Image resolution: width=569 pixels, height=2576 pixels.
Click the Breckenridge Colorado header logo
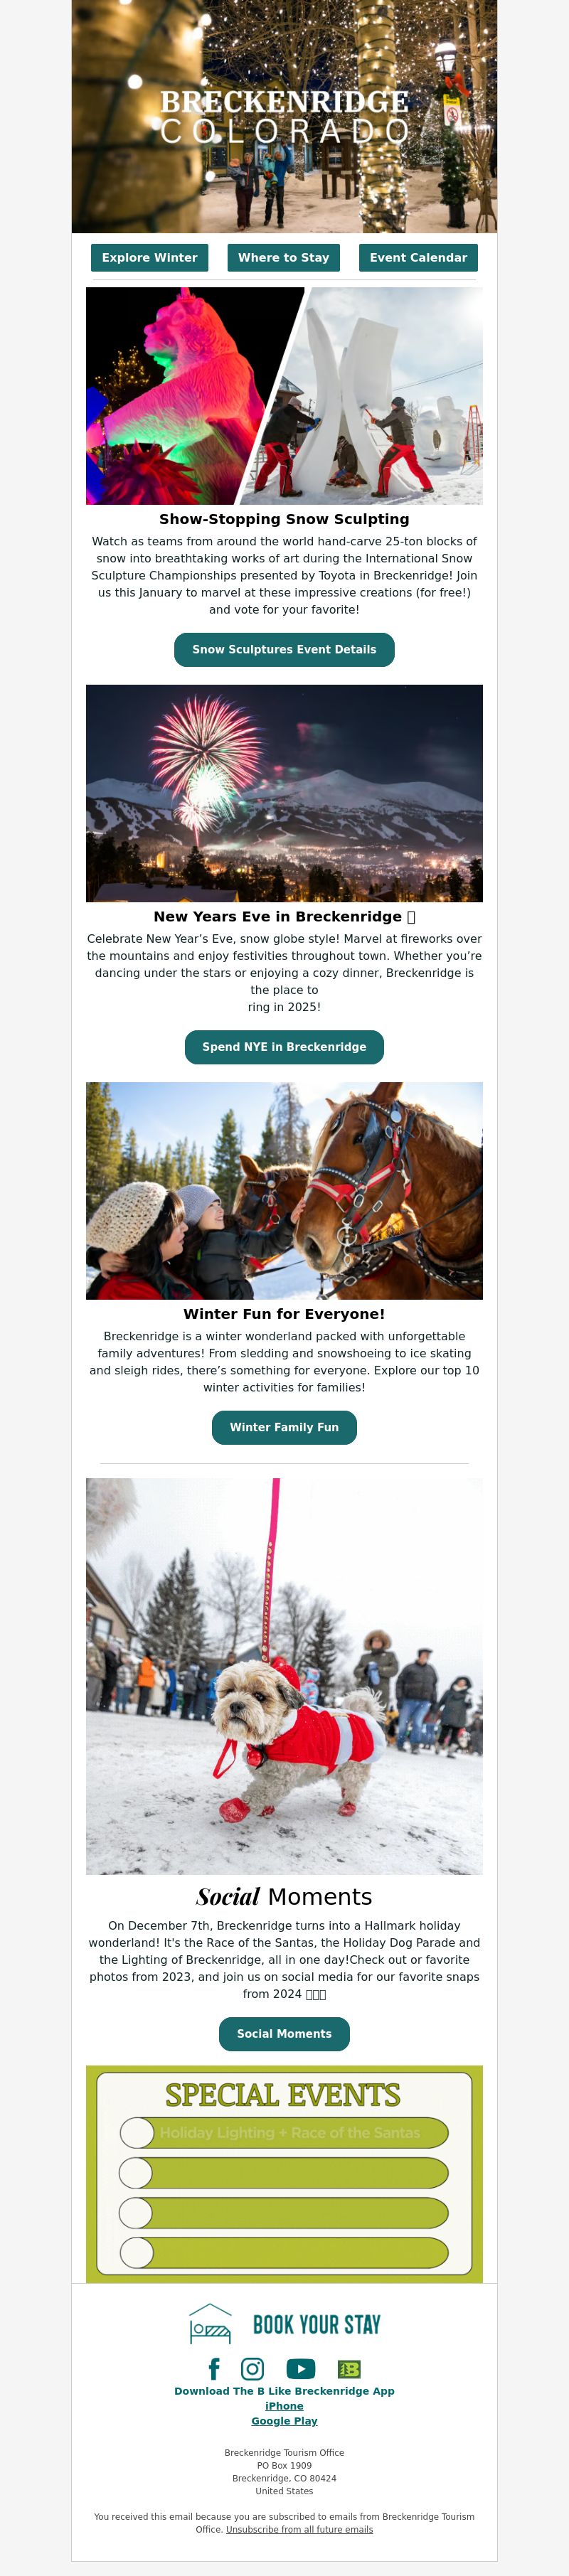pyautogui.click(x=285, y=116)
